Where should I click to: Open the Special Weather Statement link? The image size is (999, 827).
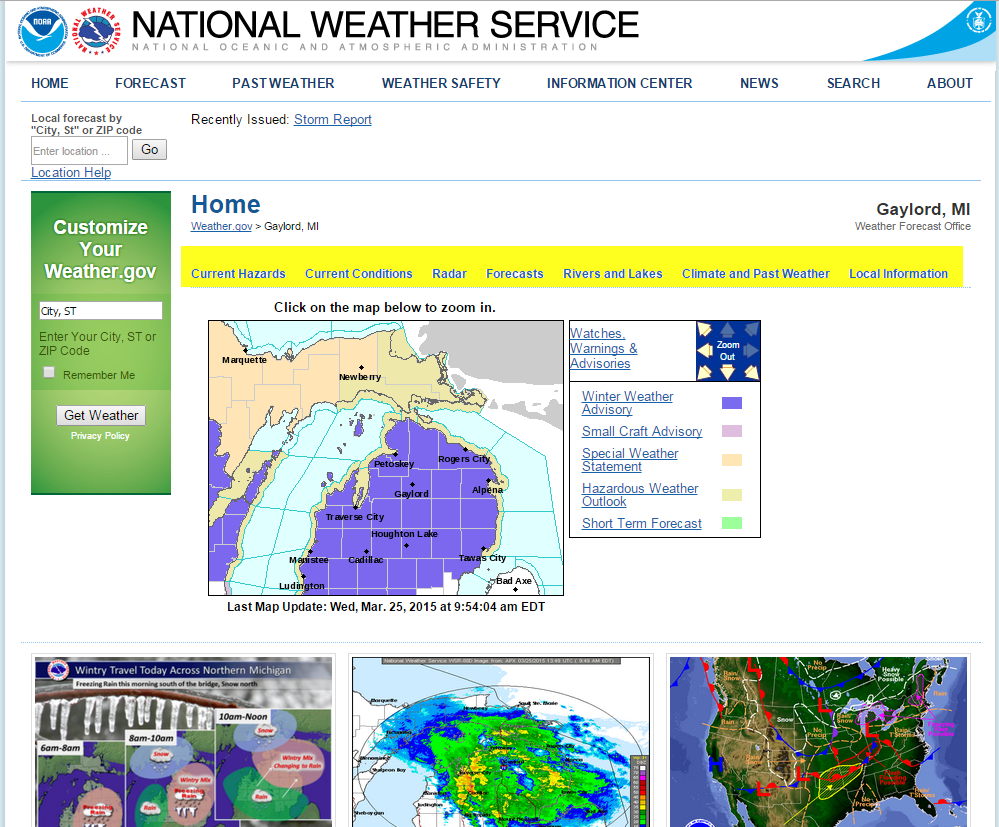click(x=629, y=460)
